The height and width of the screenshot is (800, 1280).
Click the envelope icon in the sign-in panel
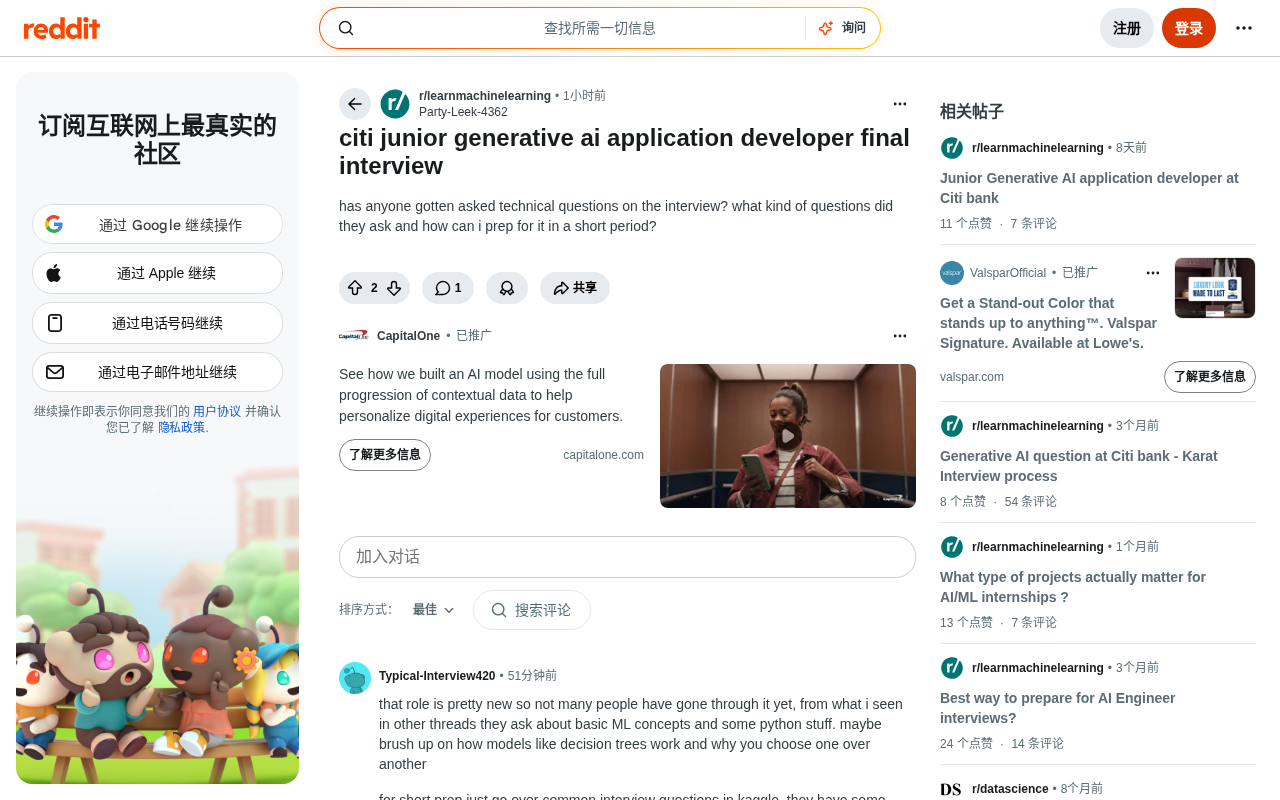(55, 372)
